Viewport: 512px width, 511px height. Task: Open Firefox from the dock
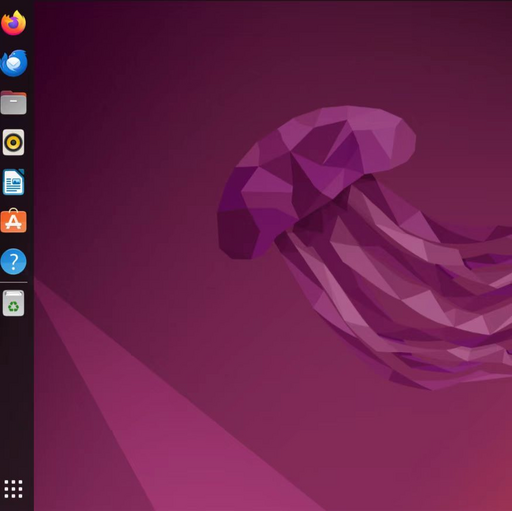(13, 23)
